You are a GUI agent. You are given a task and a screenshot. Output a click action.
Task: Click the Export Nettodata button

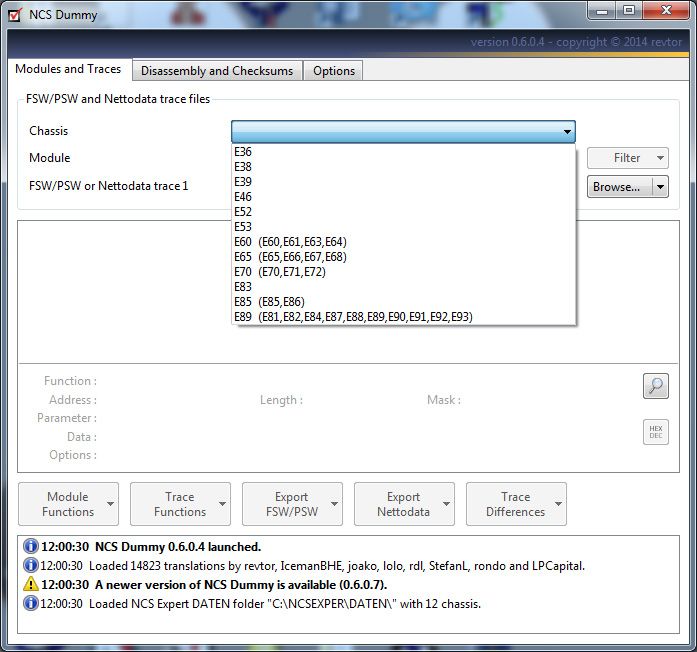pos(404,504)
